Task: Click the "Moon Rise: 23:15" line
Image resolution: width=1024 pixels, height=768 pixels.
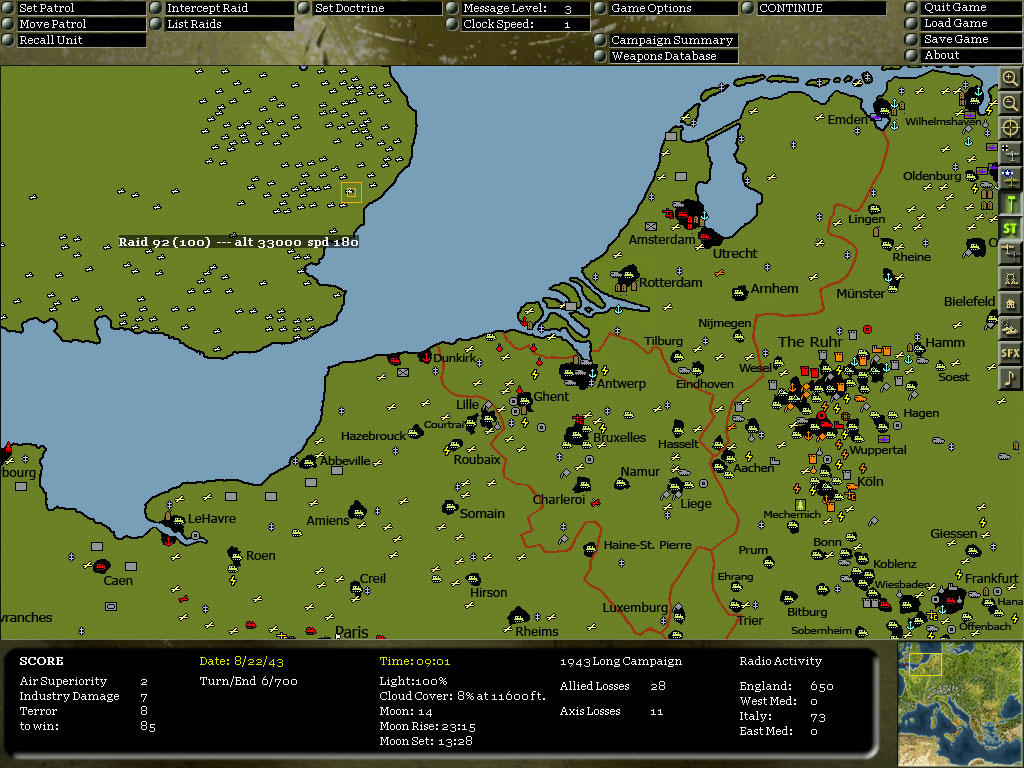Action: [428, 726]
